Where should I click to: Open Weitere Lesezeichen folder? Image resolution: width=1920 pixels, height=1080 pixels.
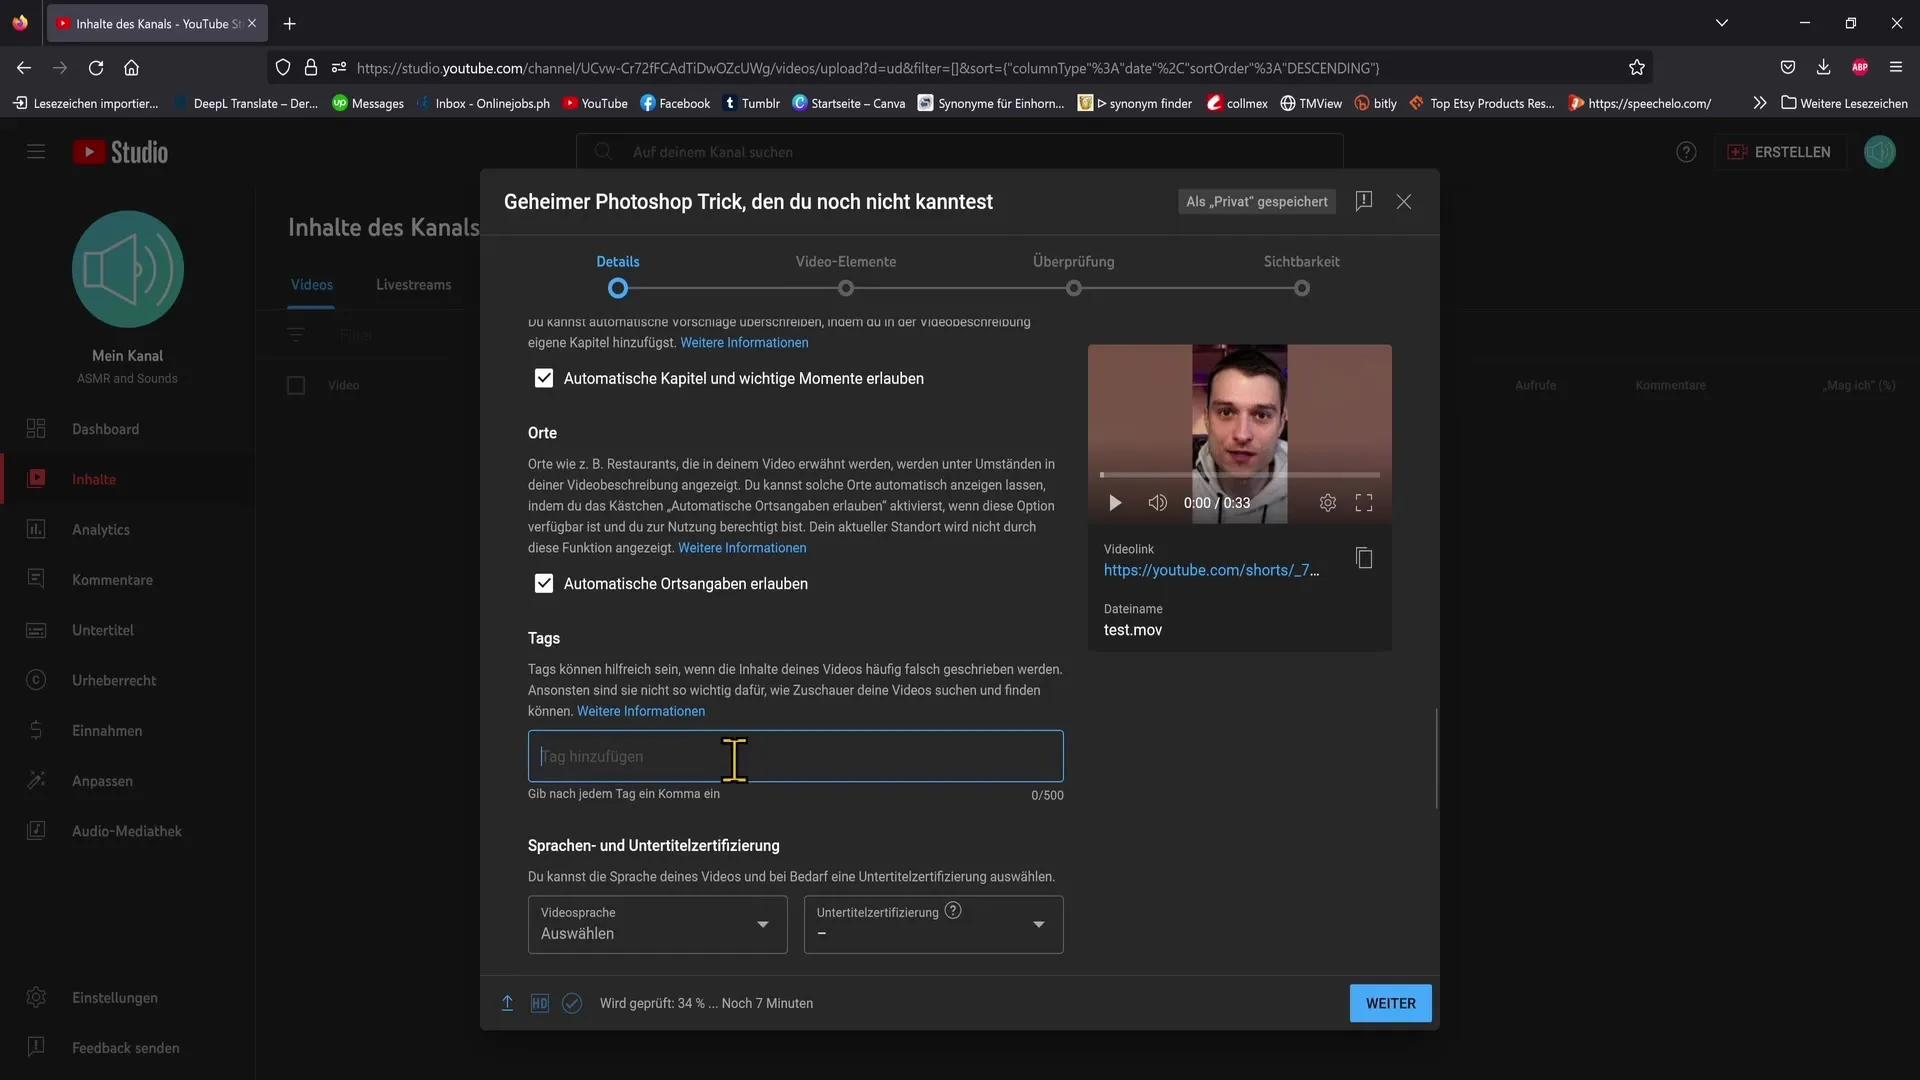tap(1844, 103)
